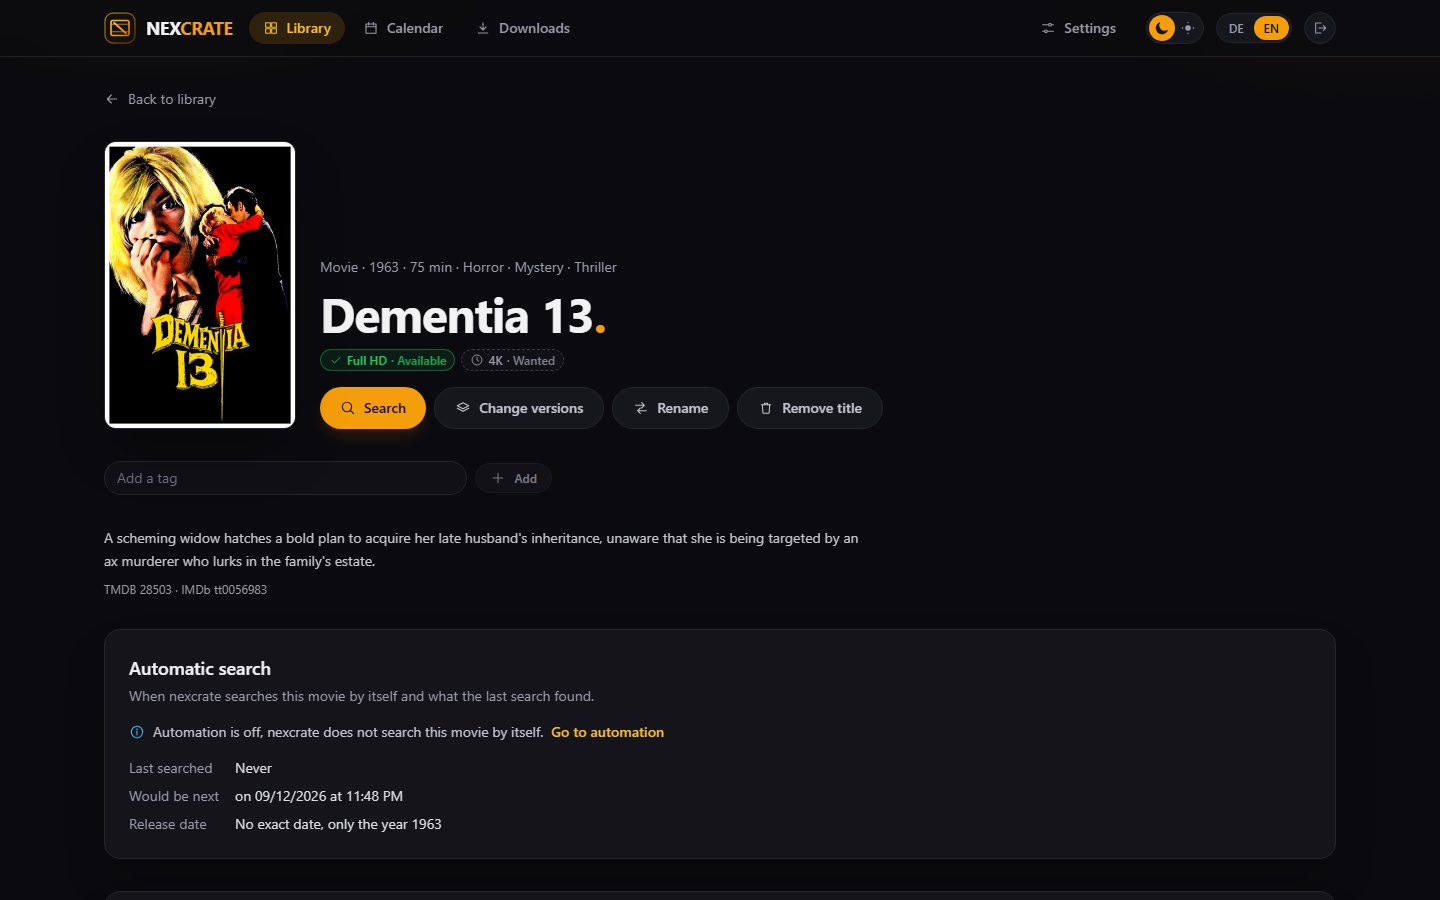This screenshot has width=1440, height=900.
Task: Click the nexcrate logo icon
Action: [x=120, y=28]
